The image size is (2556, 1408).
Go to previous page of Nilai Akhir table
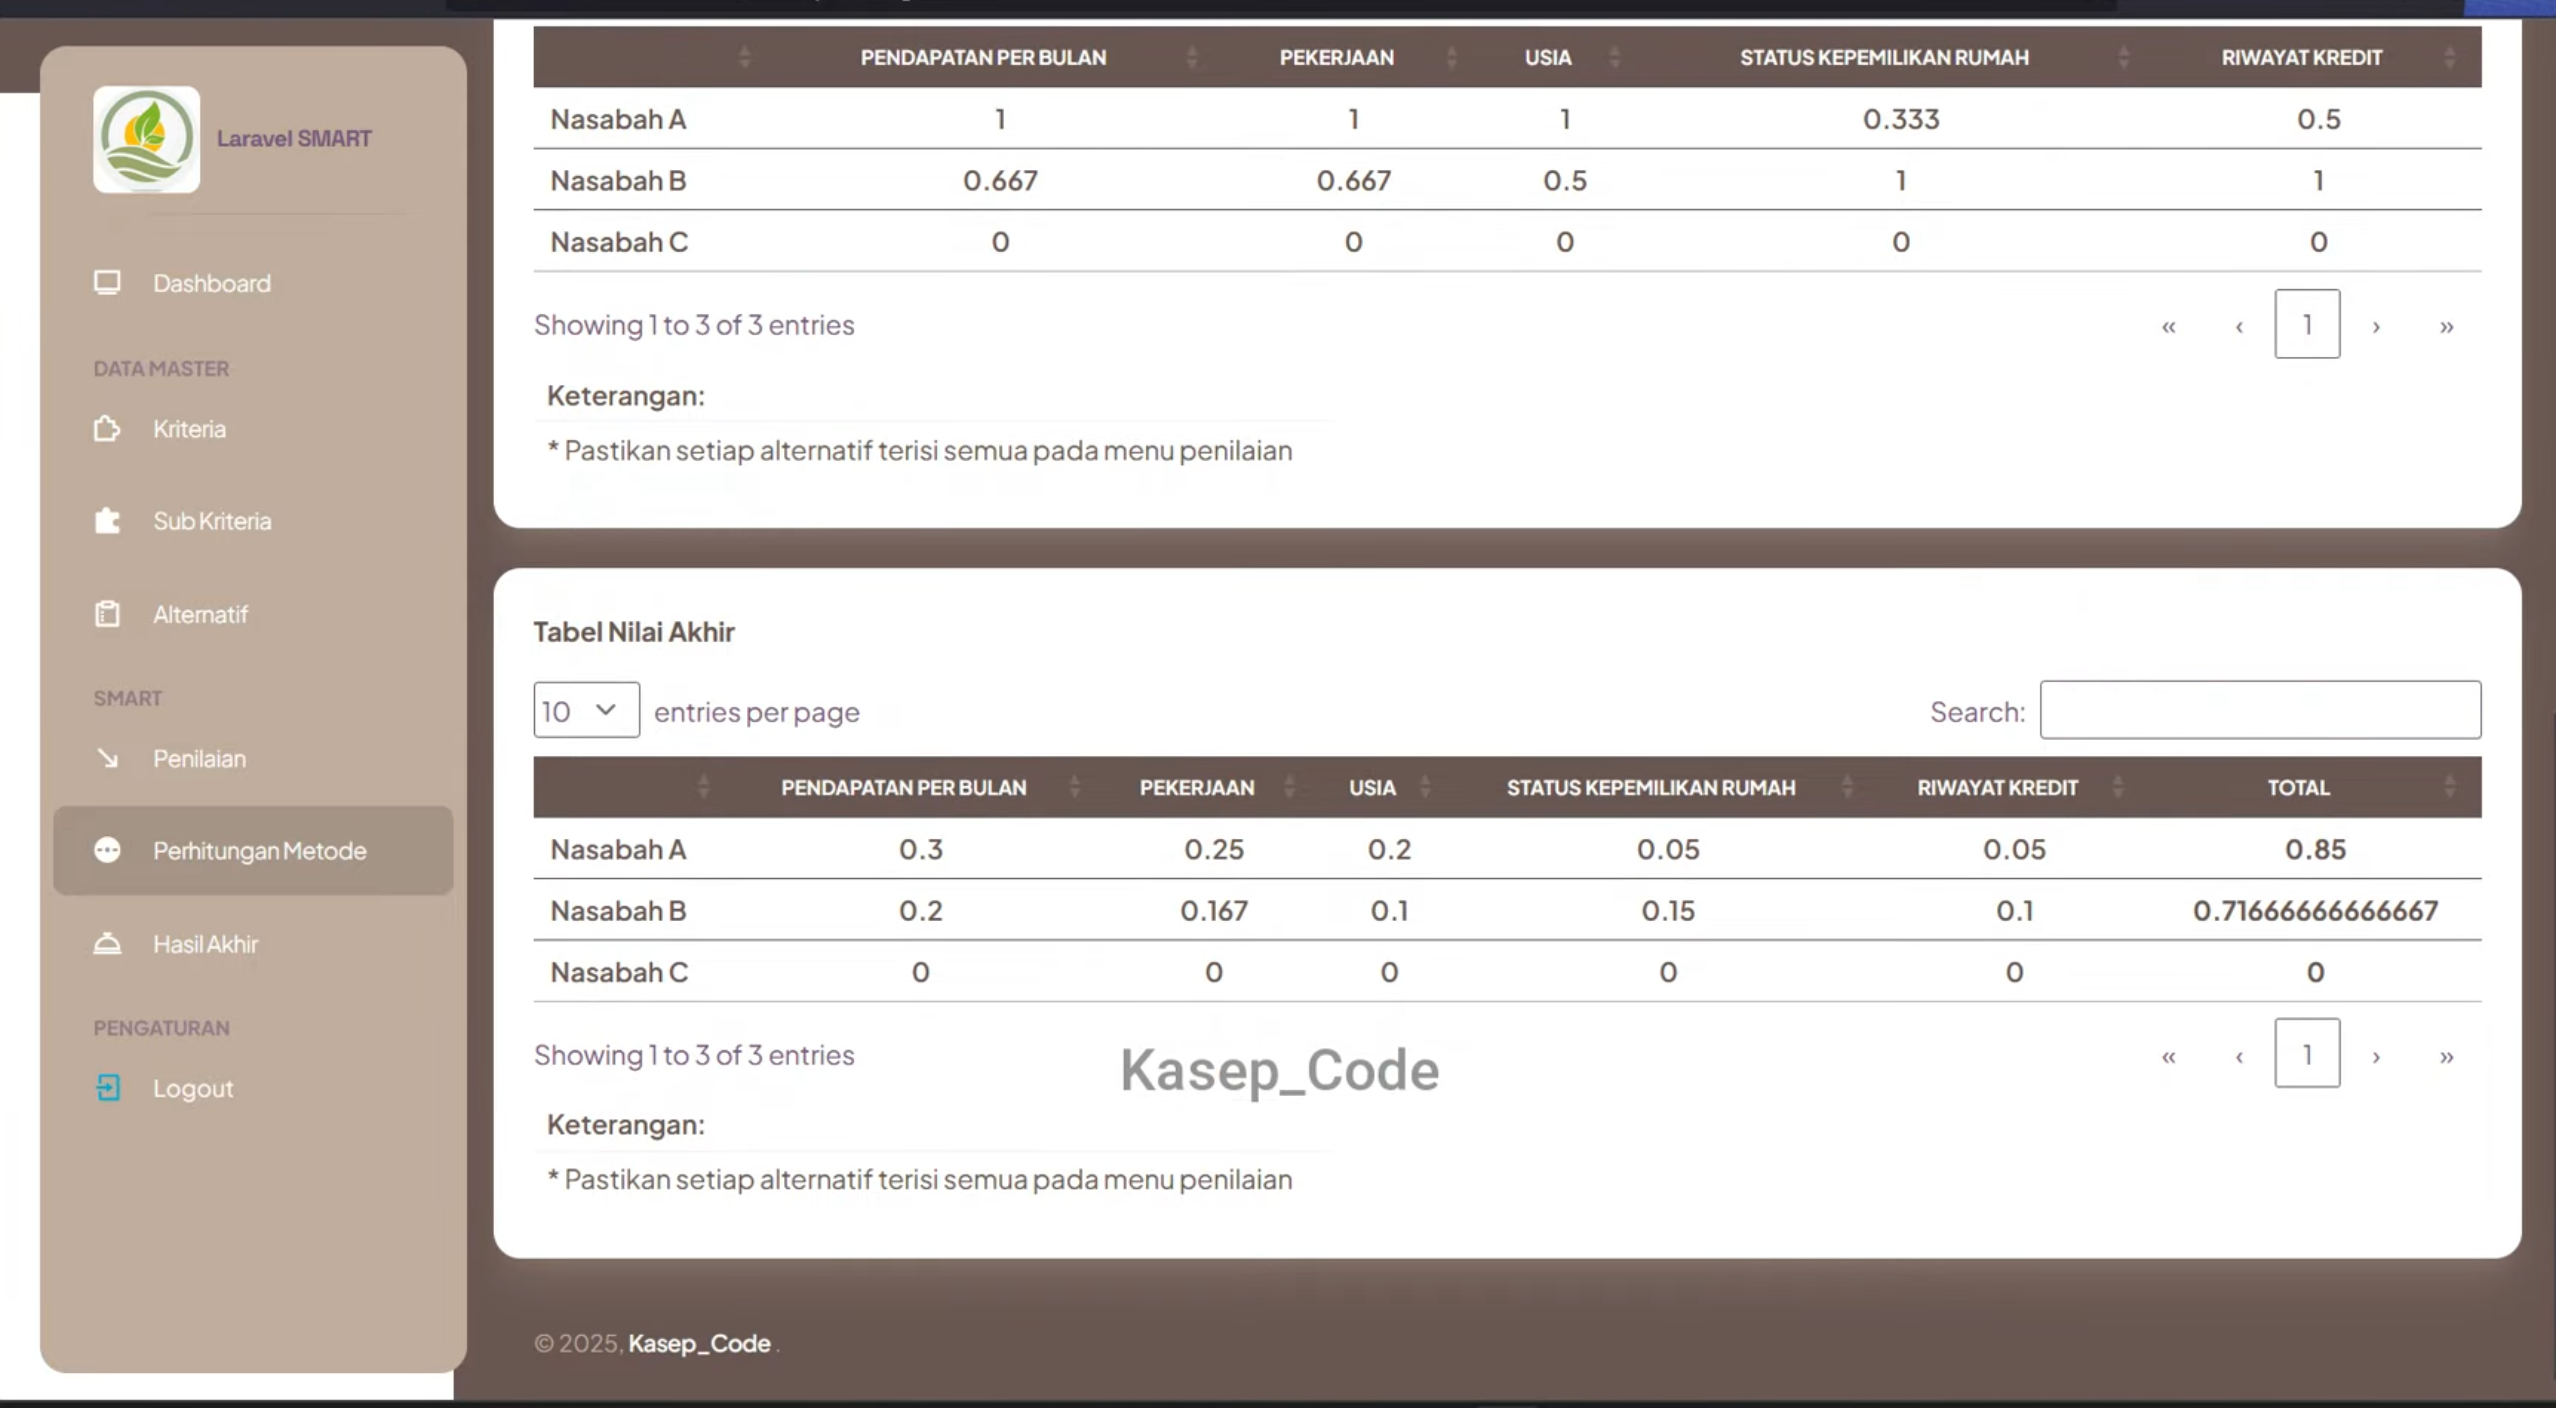(x=2239, y=1055)
